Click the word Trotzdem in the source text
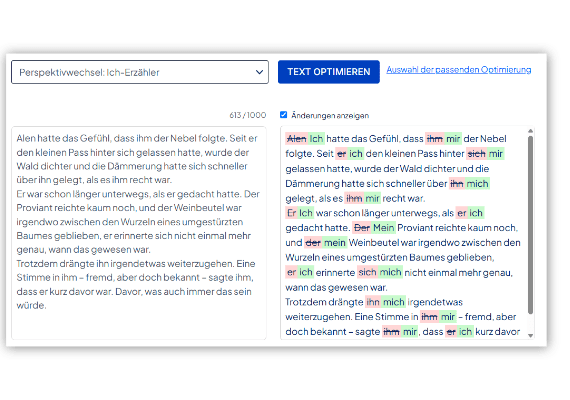Viewport: 570px width, 400px height. (x=32, y=263)
